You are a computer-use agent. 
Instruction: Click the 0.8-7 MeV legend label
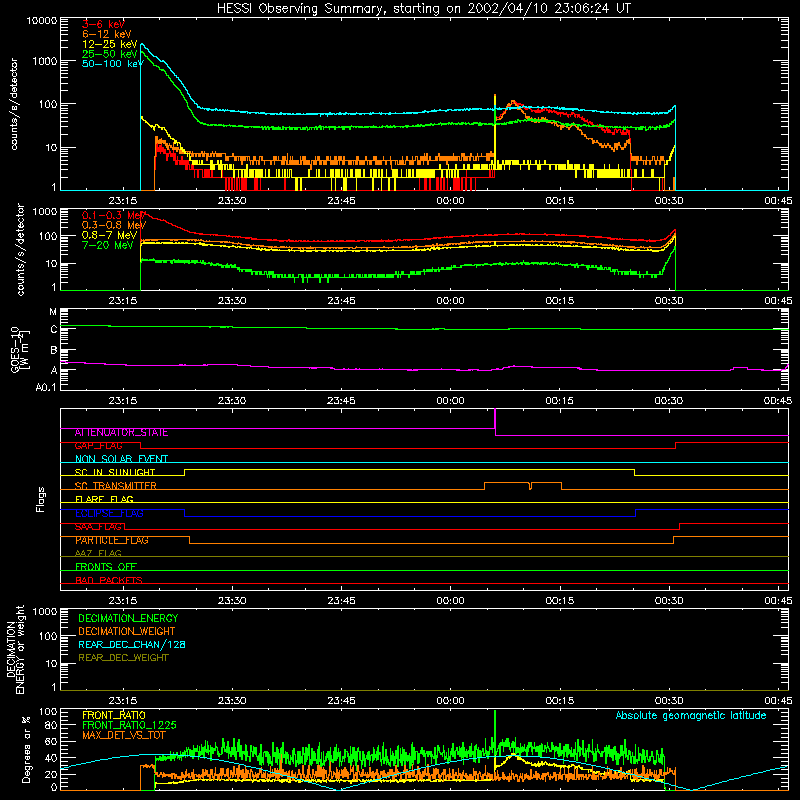coord(110,235)
